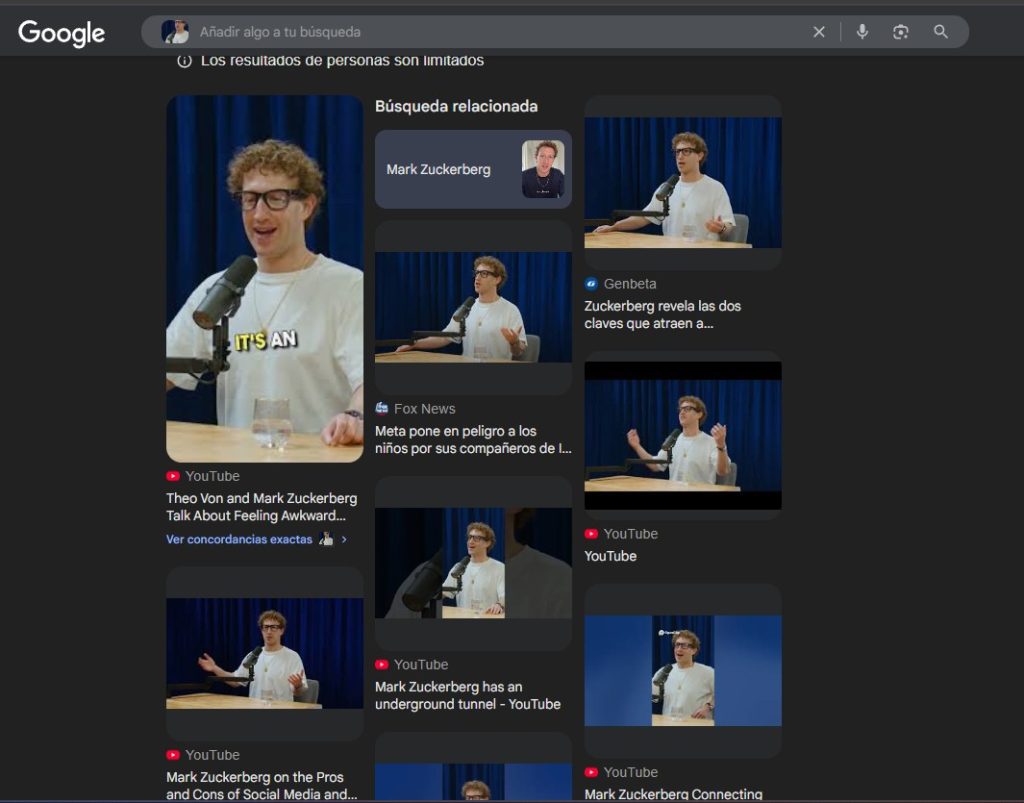This screenshot has width=1024, height=803.
Task: Click 'Los resultados de personas son limitados' text
Action: 342,61
